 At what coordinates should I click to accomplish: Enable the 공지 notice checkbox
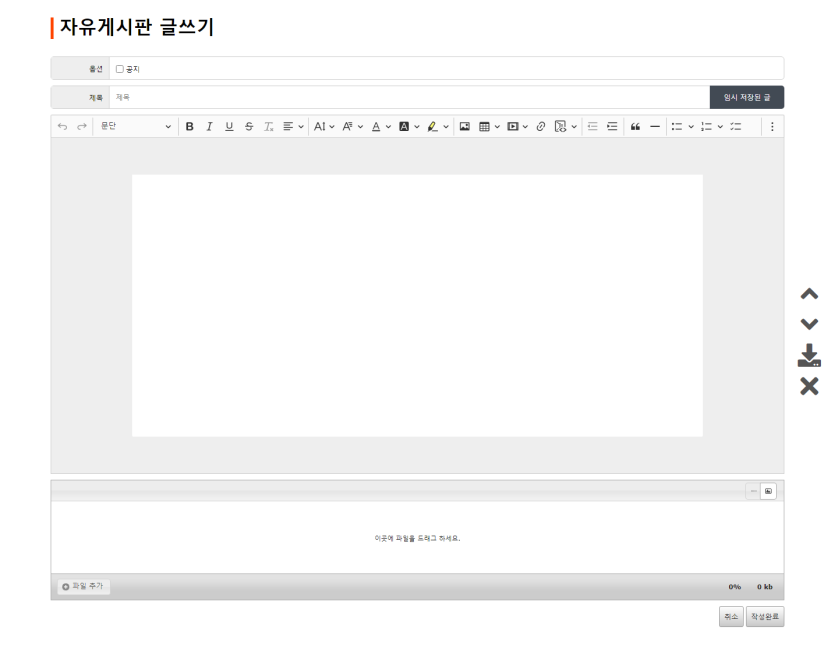[x=118, y=68]
